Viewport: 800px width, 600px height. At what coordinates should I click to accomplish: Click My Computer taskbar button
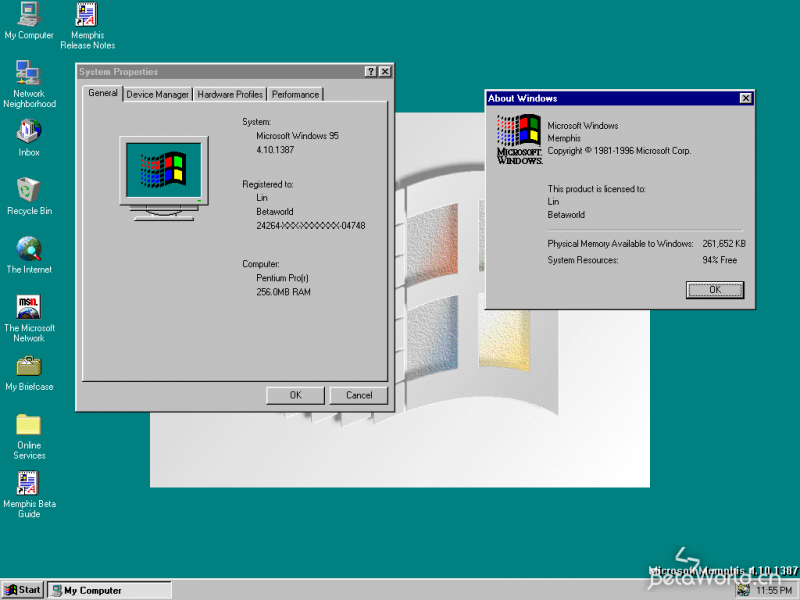[x=109, y=590]
